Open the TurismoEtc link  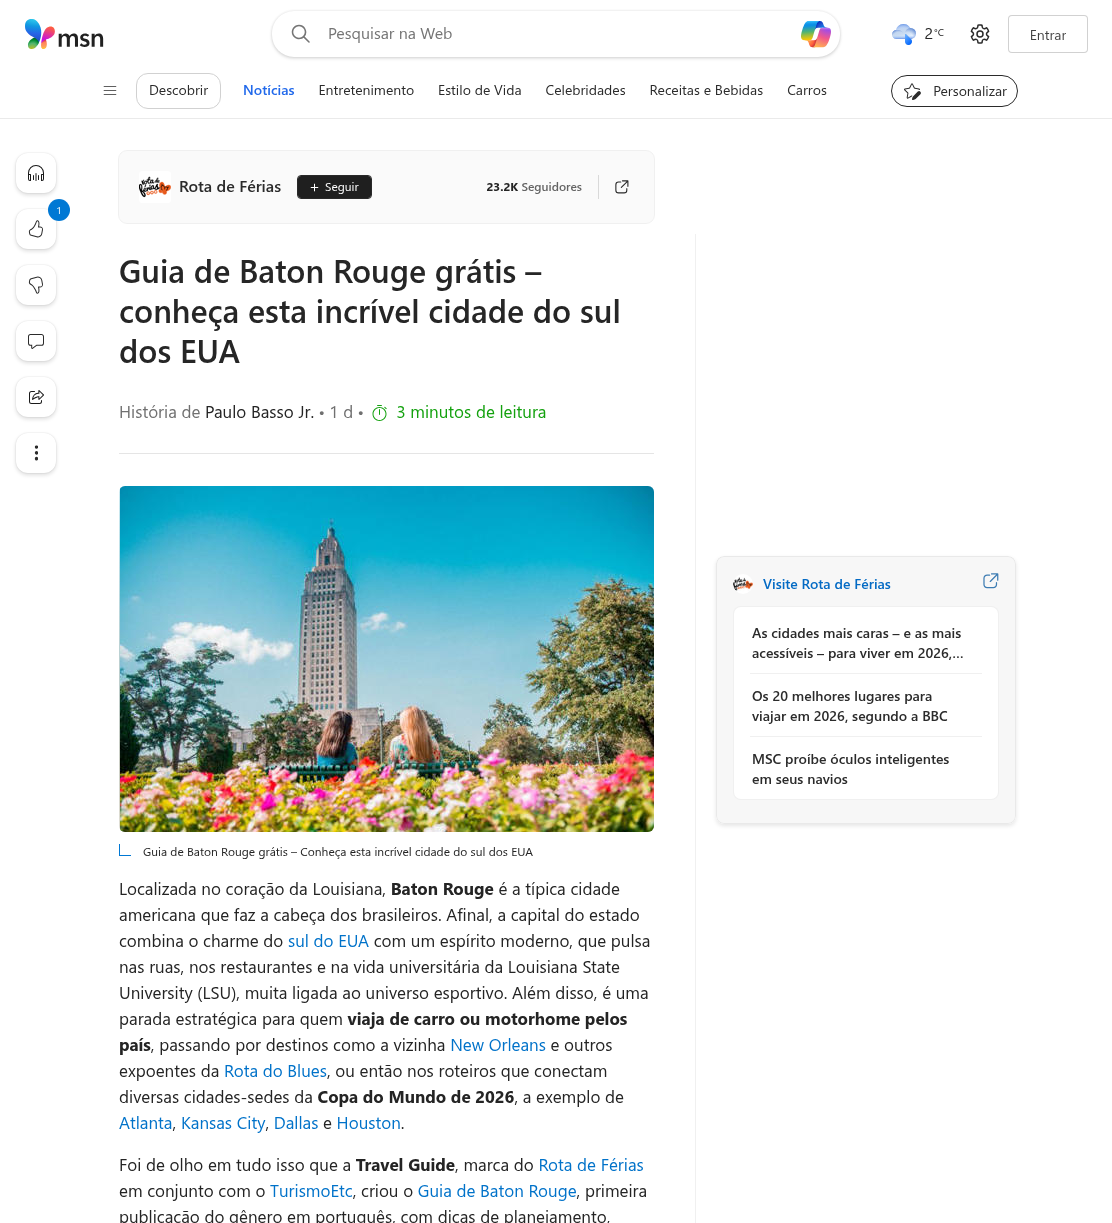311,1191
